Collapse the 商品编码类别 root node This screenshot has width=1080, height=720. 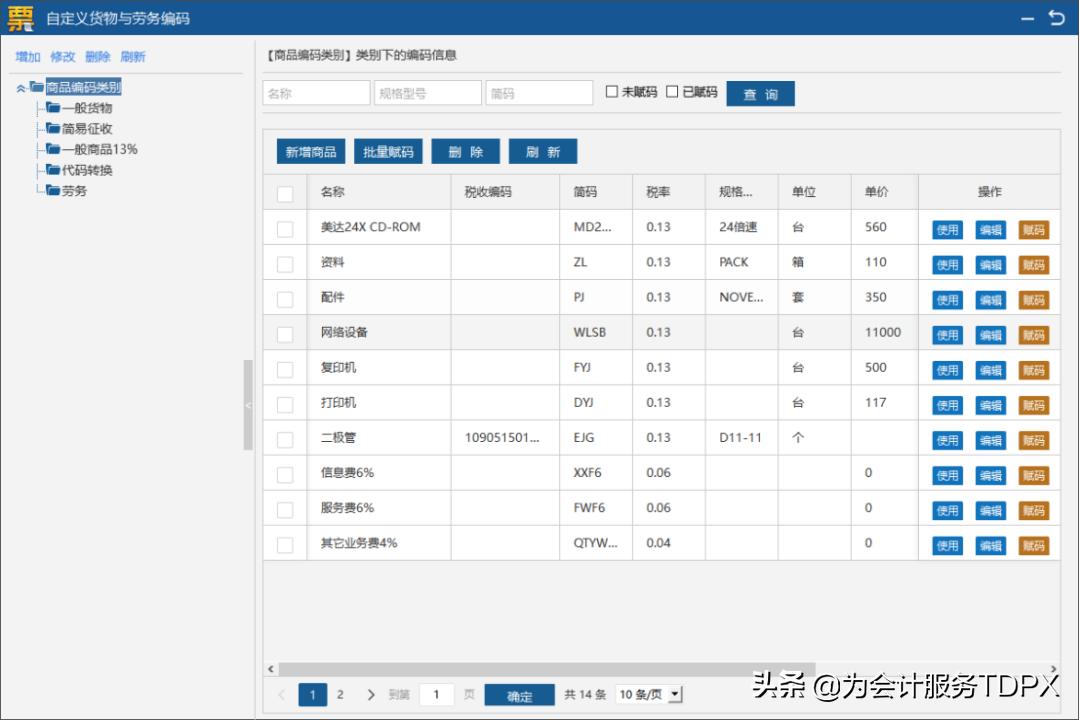point(22,87)
